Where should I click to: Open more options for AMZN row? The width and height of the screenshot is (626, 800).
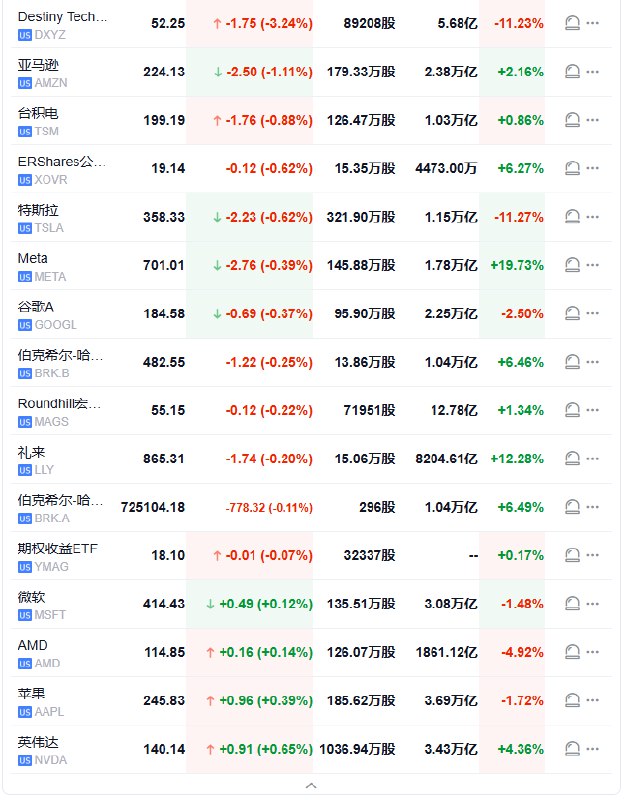(x=592, y=71)
